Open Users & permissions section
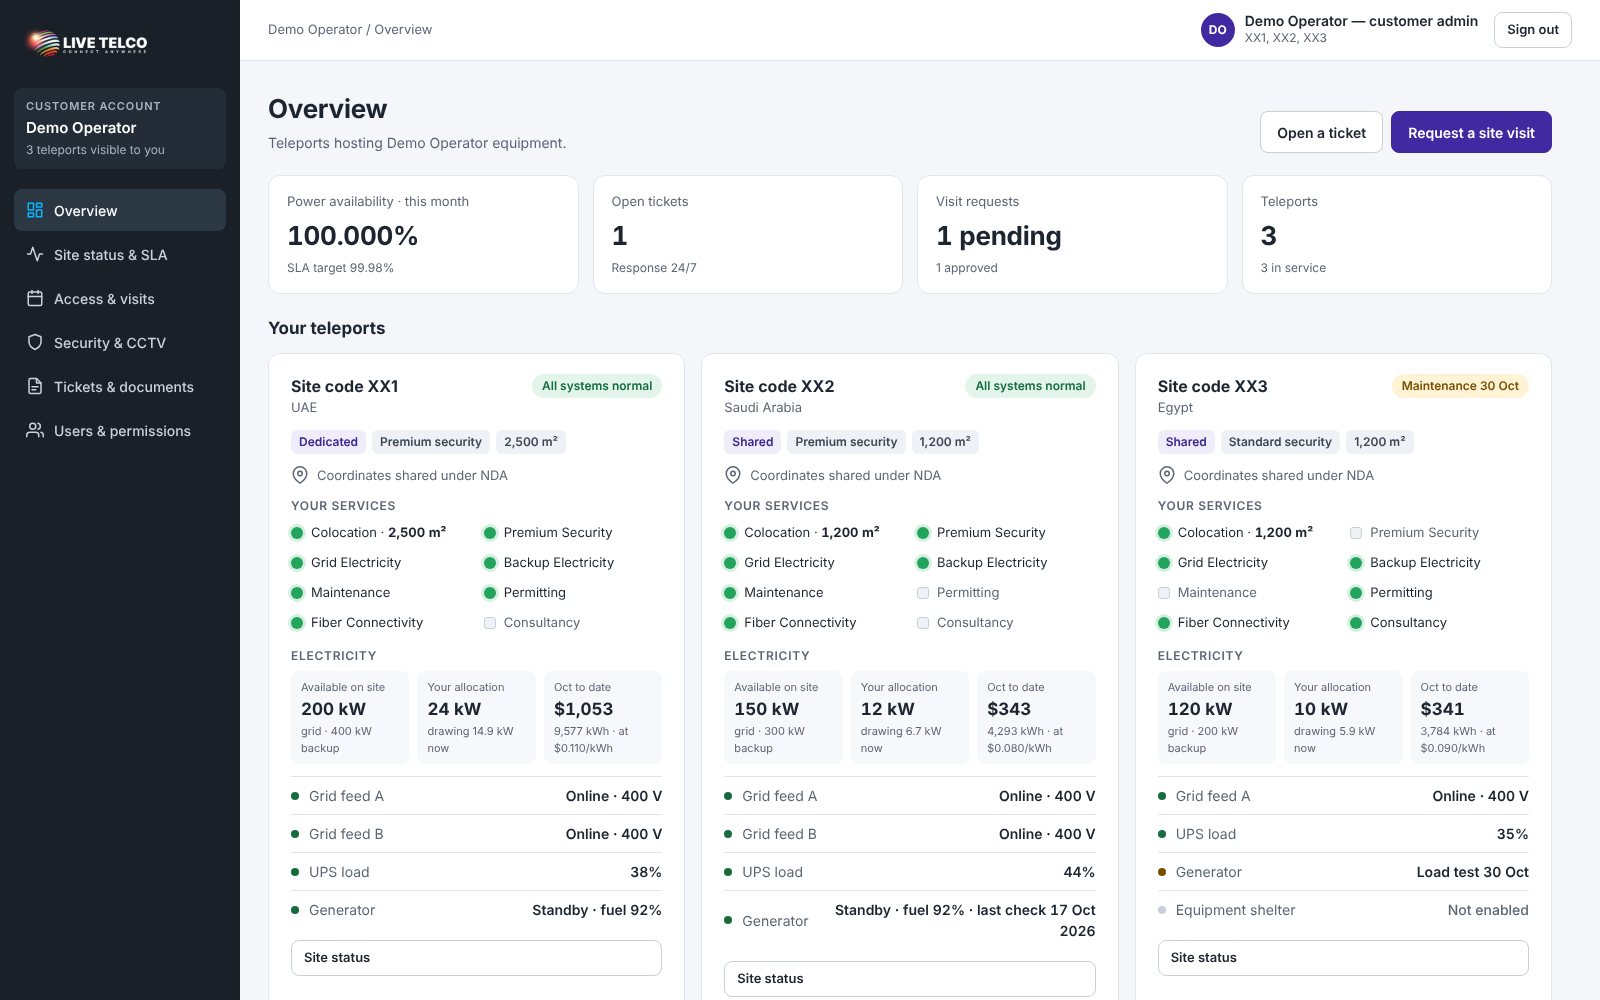Screen dimensions: 1600x1000 click(x=120, y=430)
